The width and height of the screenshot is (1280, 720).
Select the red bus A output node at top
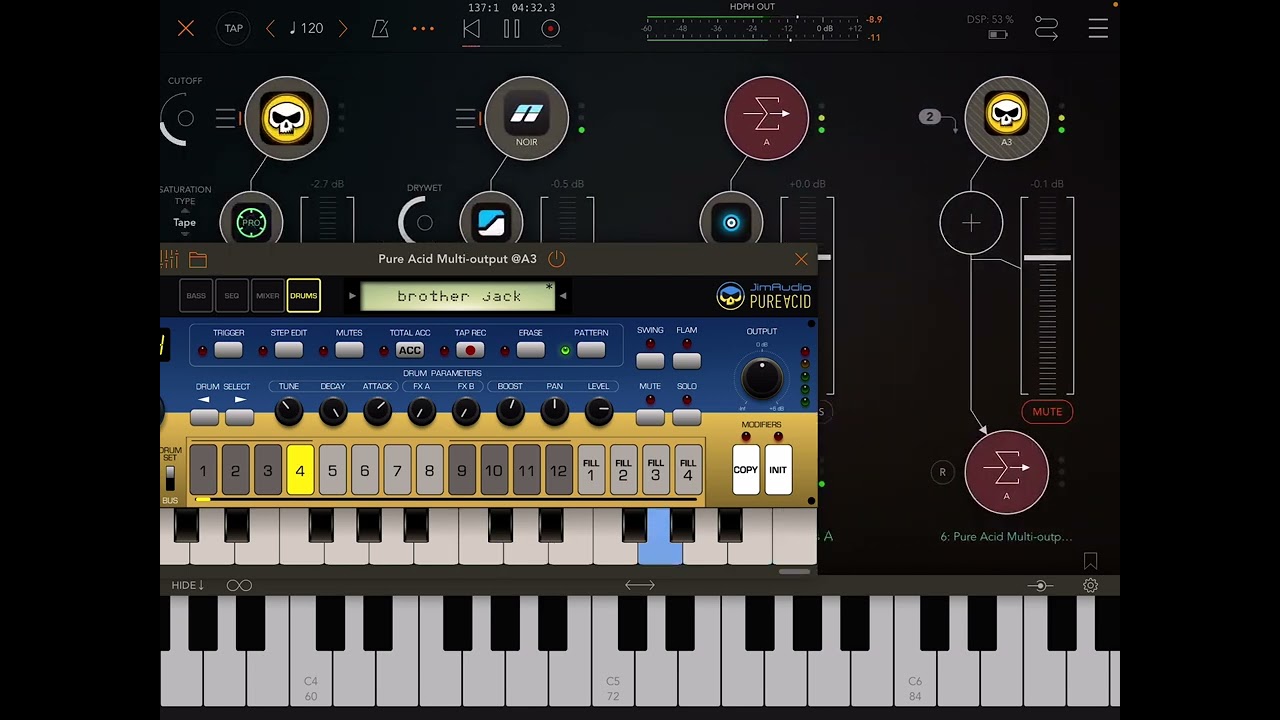[766, 118]
